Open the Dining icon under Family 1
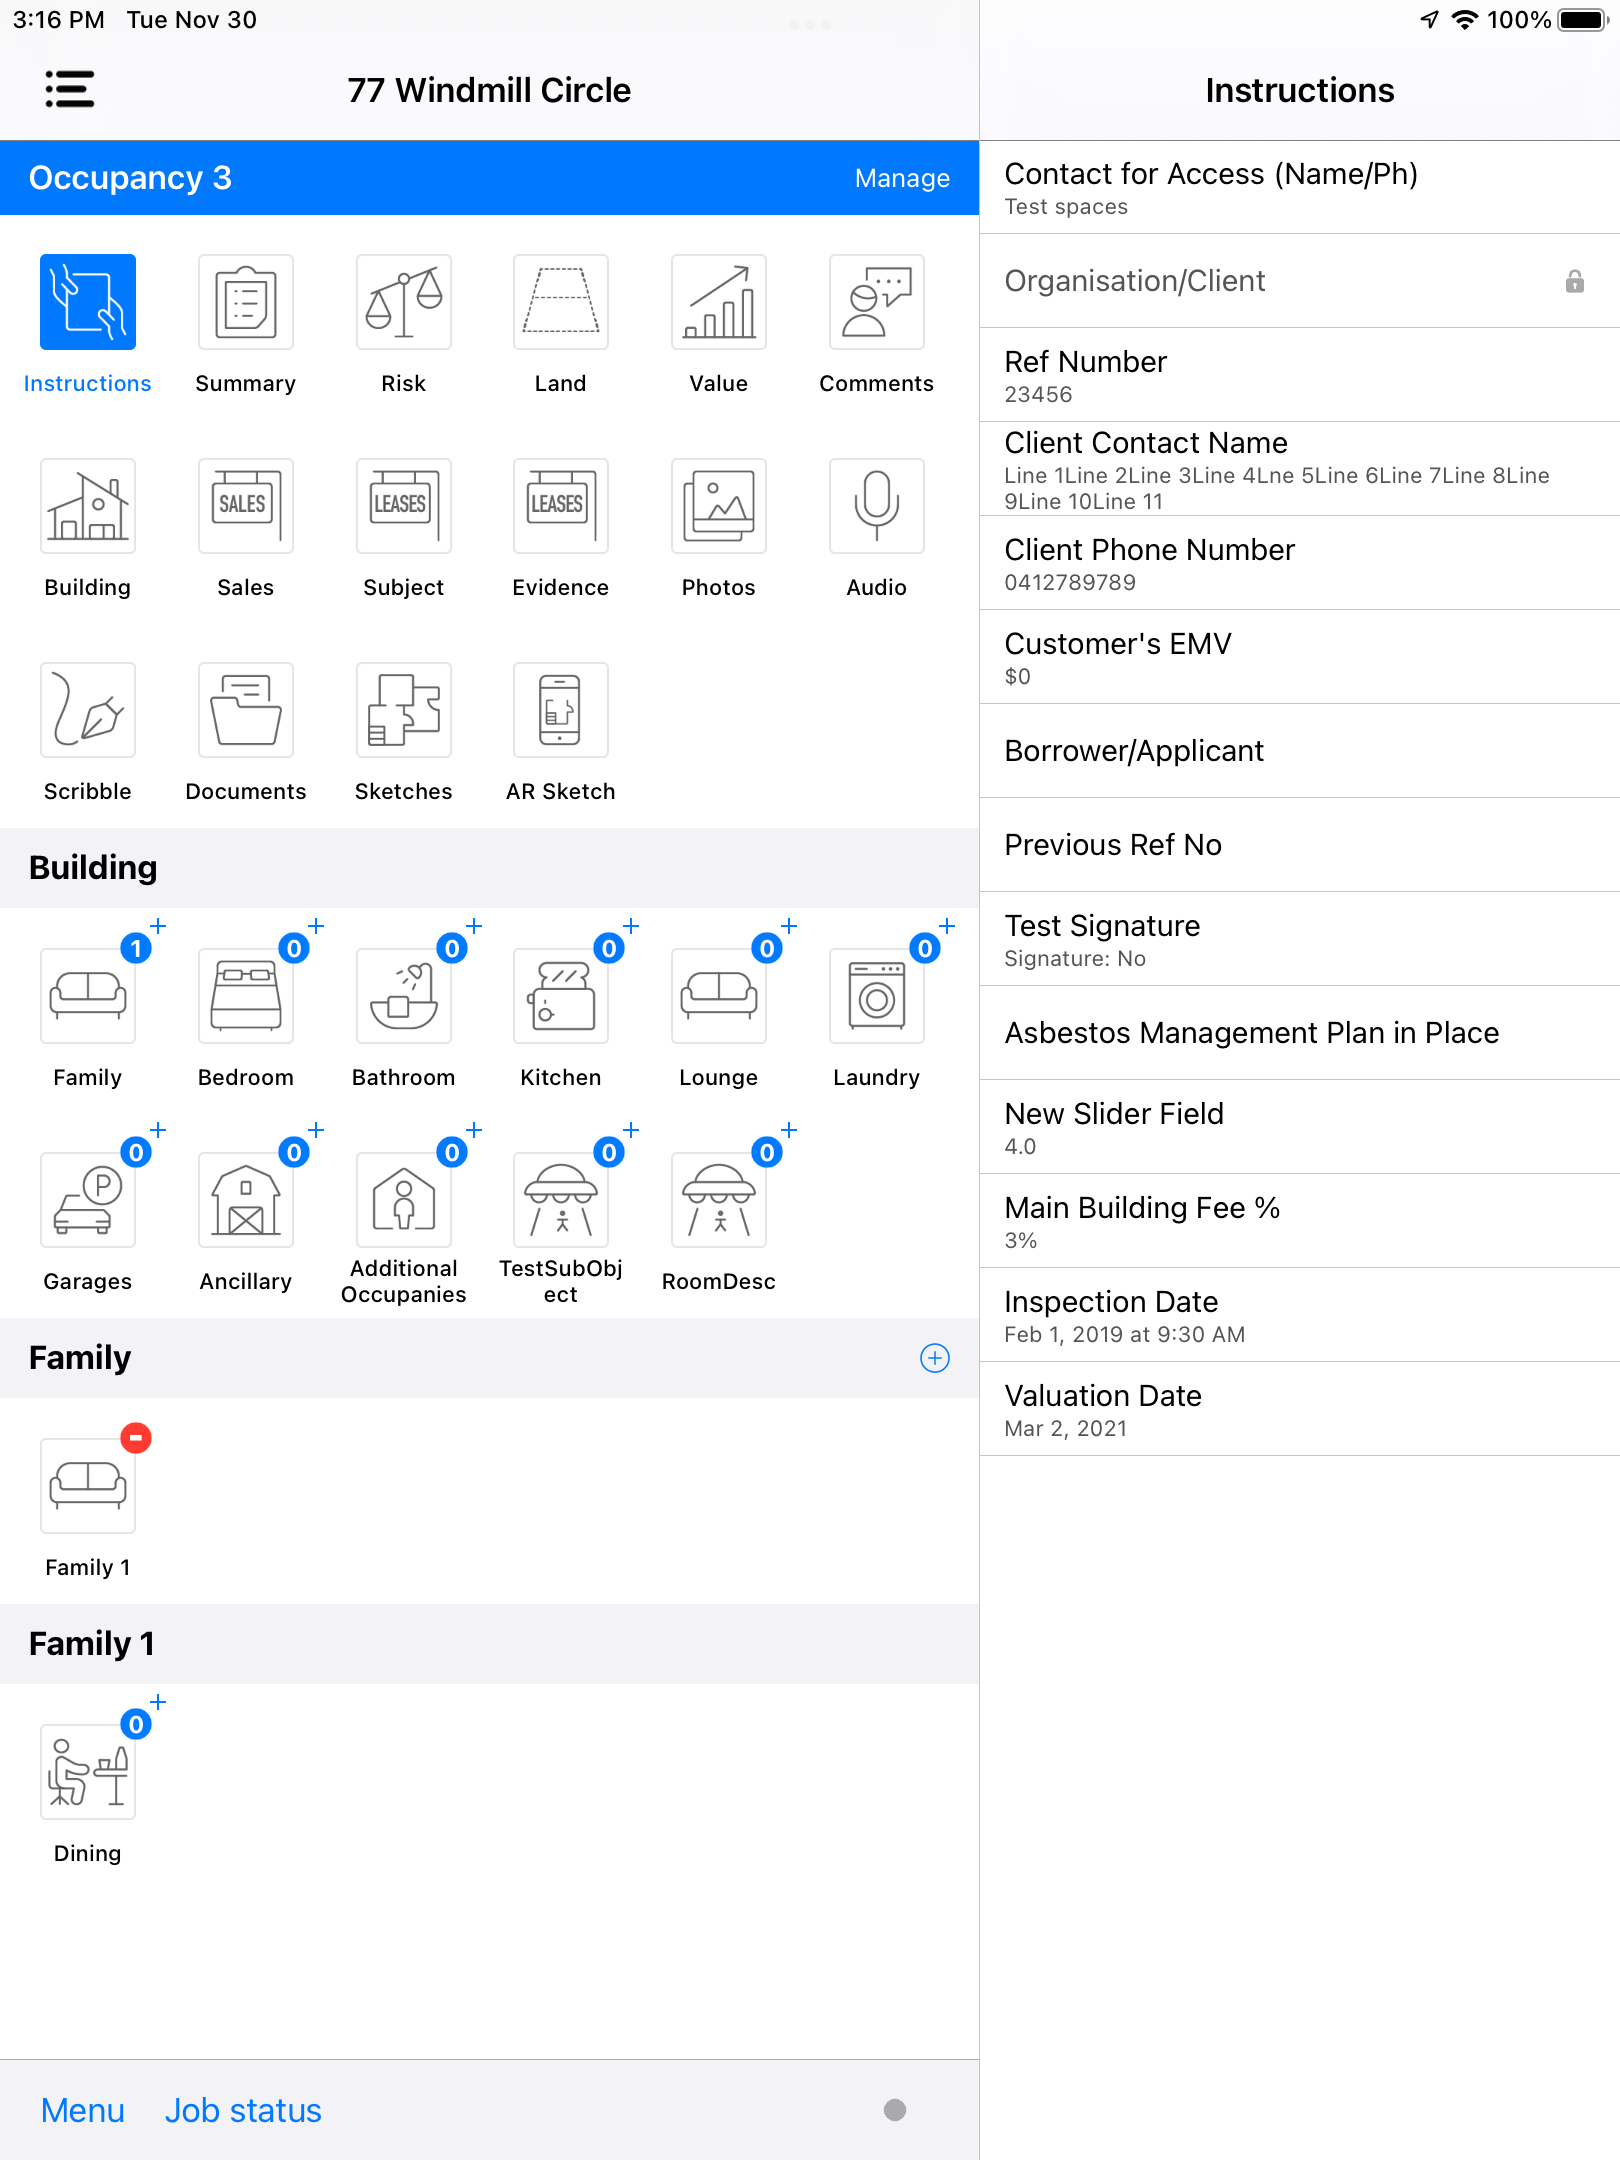 tap(88, 1772)
